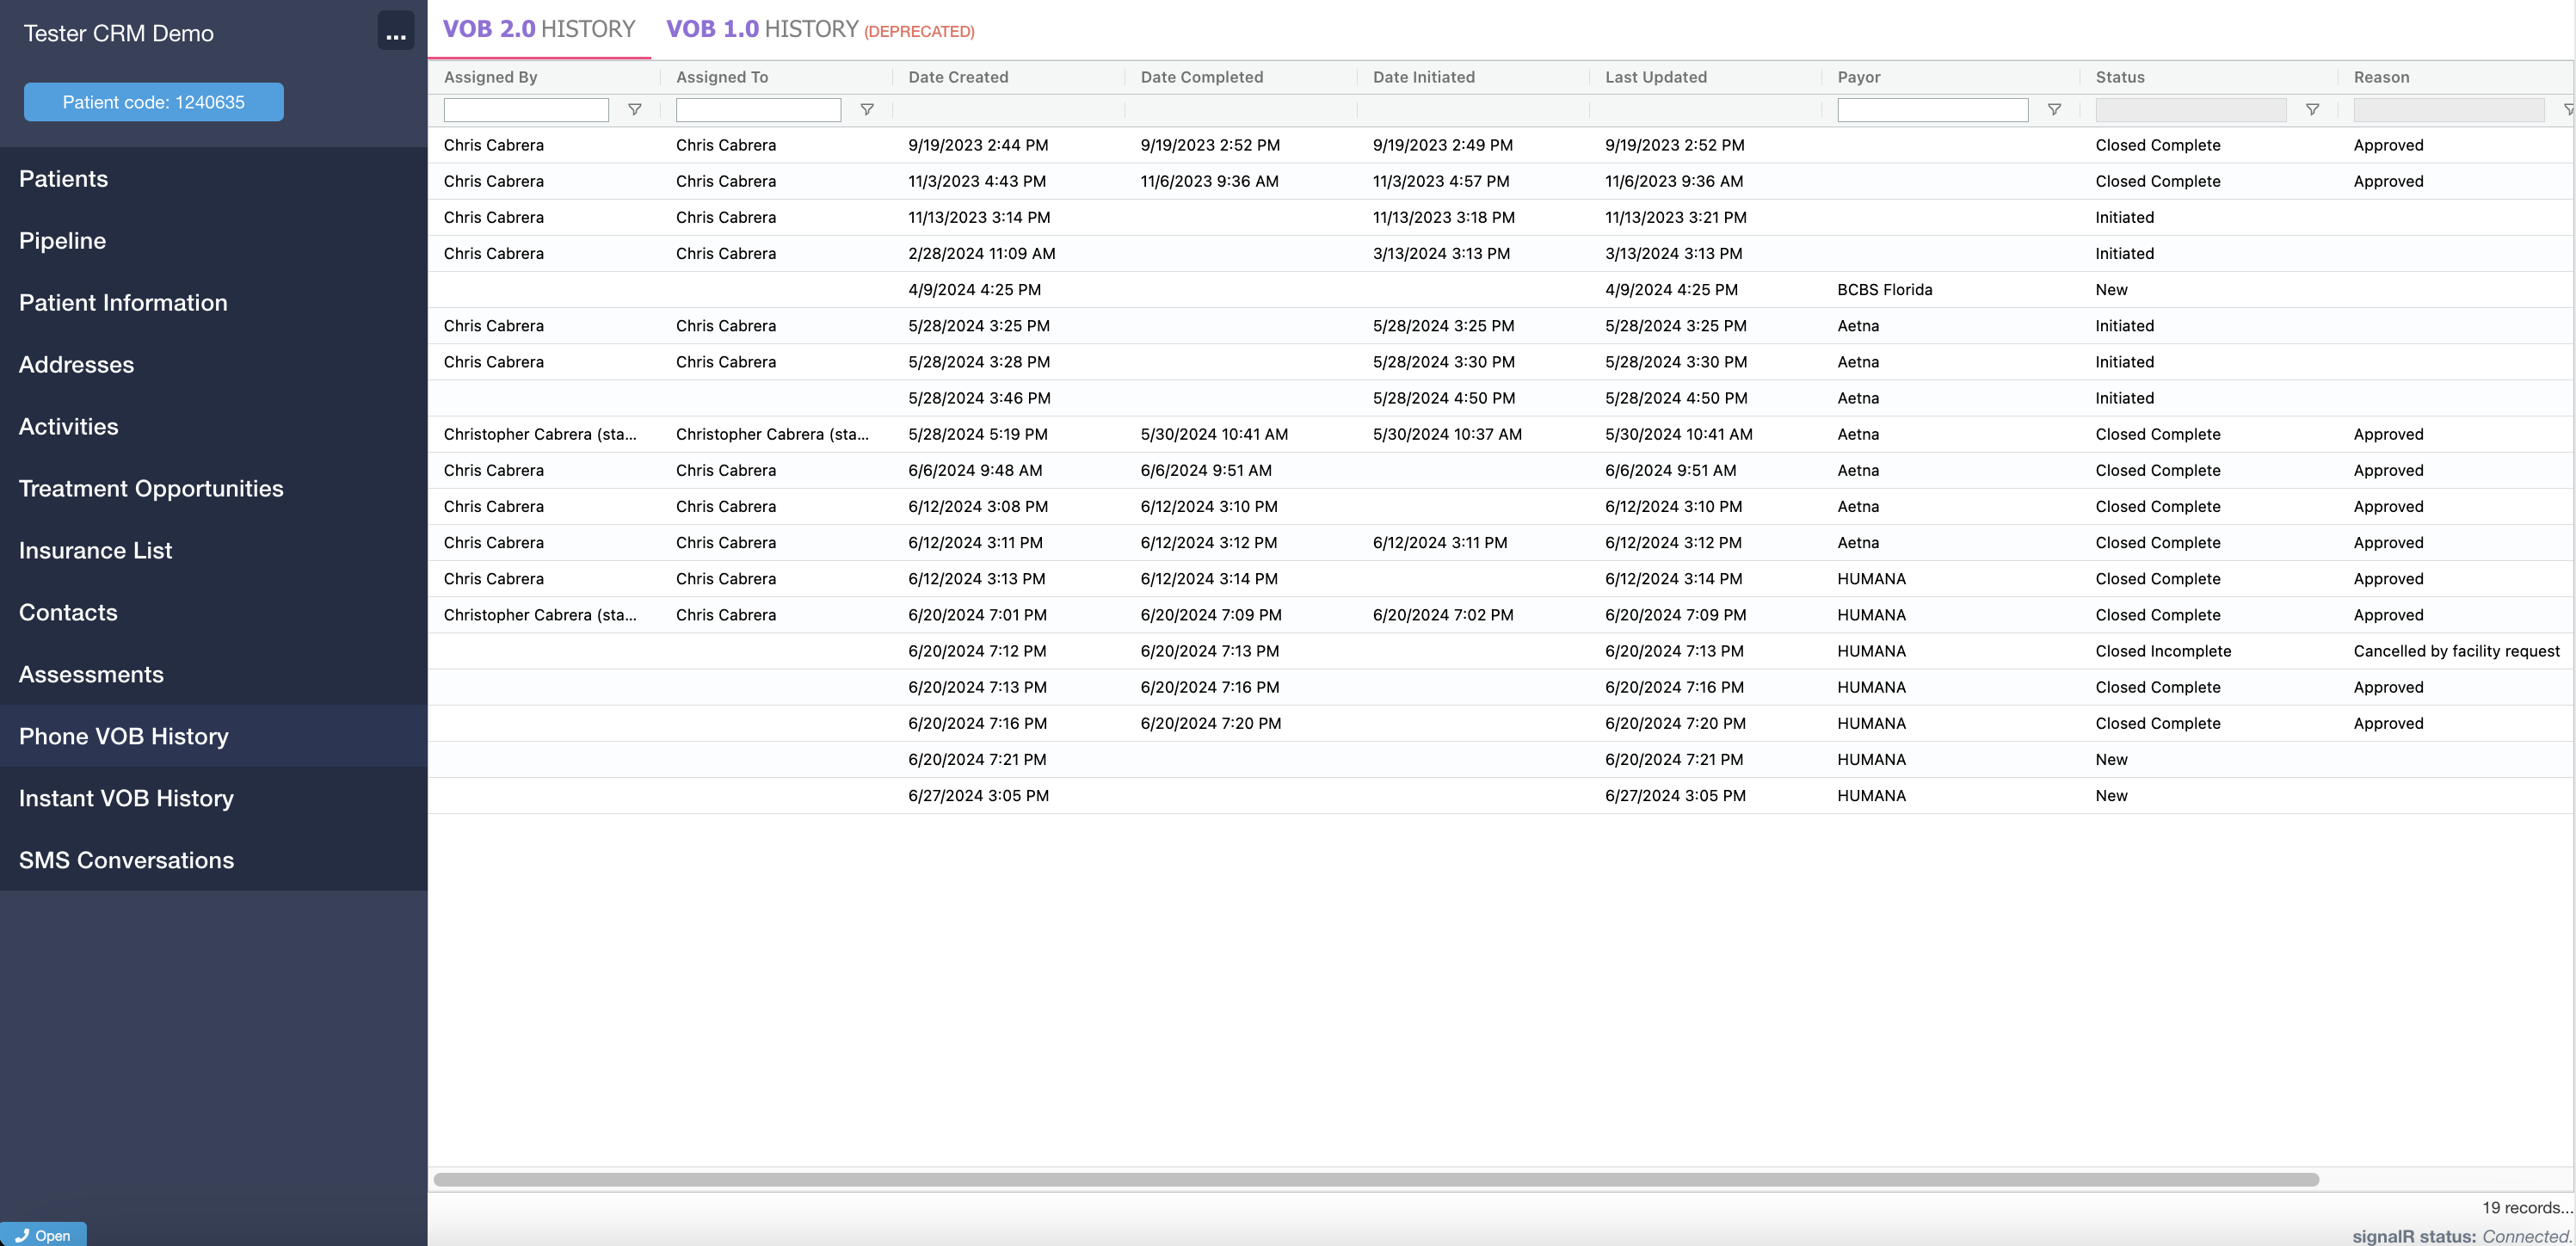The height and width of the screenshot is (1246, 2576).
Task: Click the phone Open button at bottom left
Action: click(x=43, y=1235)
